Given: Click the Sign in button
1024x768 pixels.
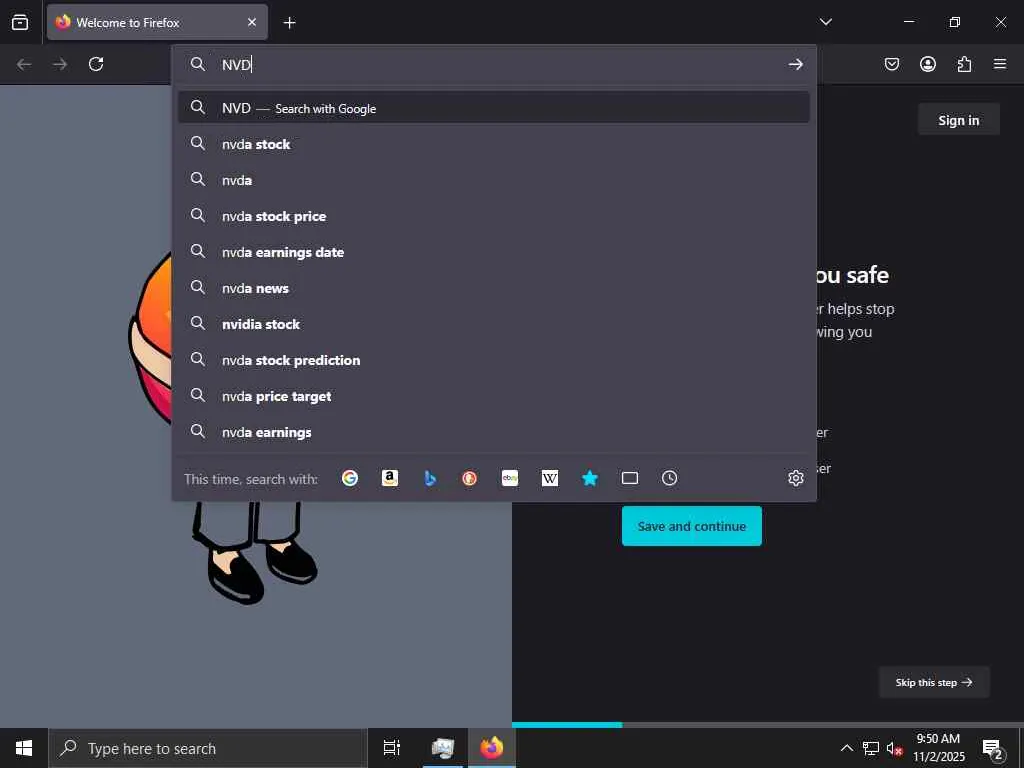Looking at the screenshot, I should coord(959,120).
